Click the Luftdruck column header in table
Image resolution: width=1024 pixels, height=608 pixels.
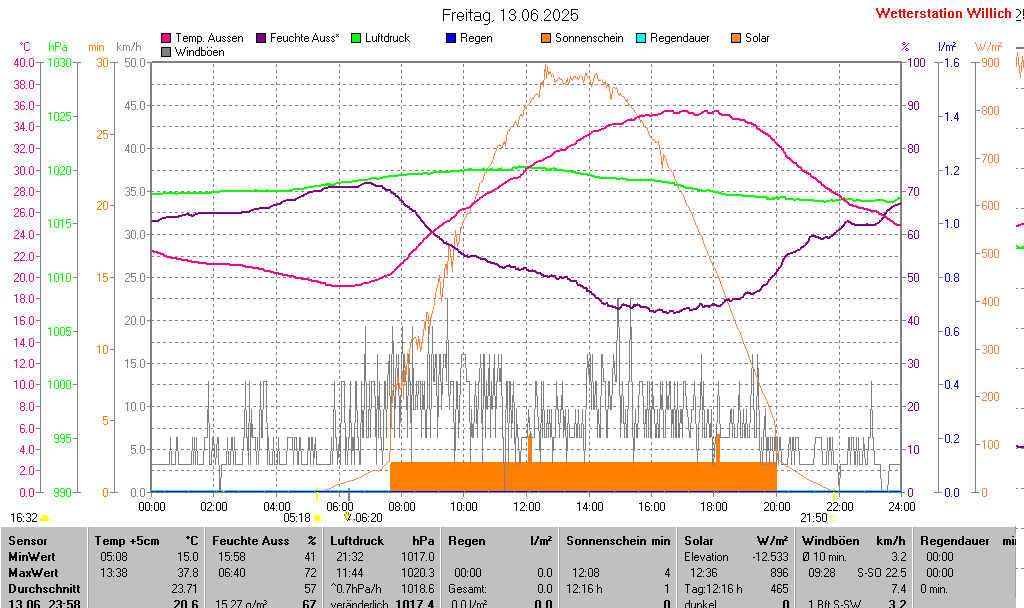[x=357, y=541]
